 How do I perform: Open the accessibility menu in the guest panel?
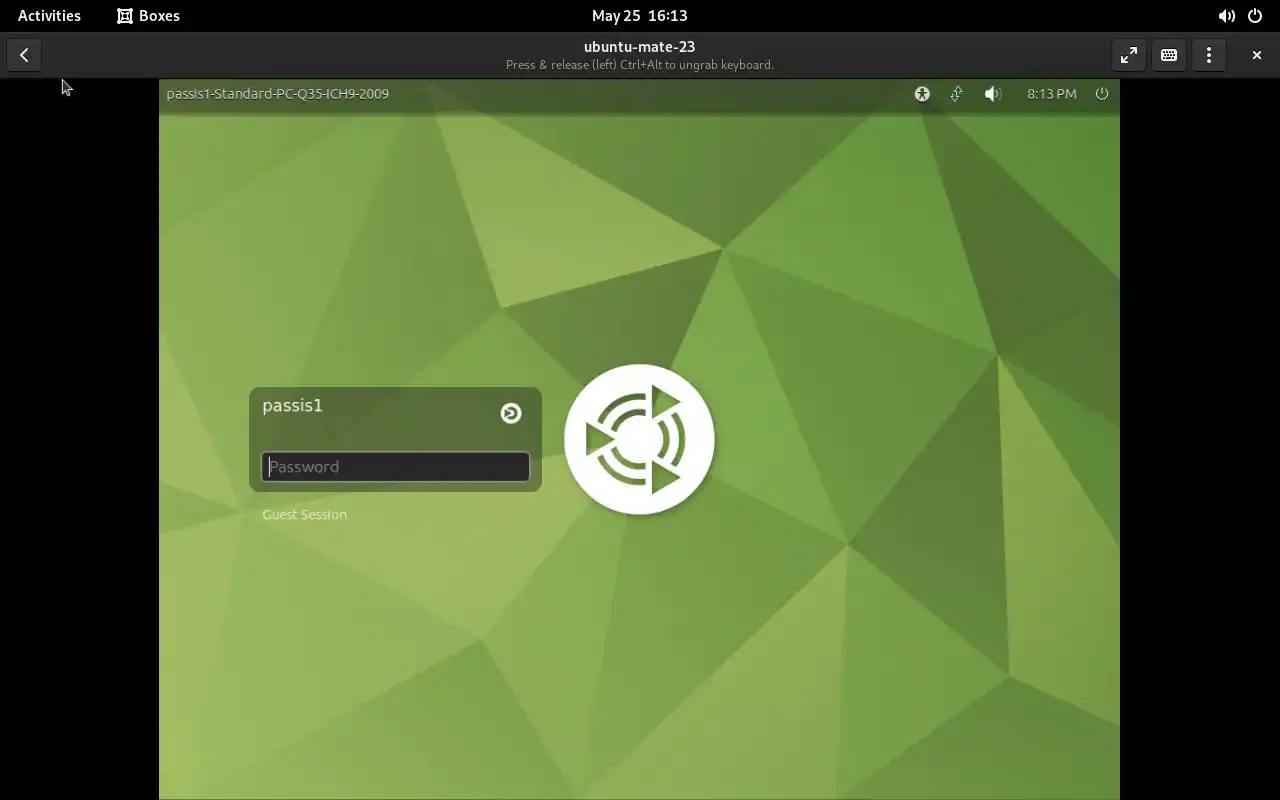[x=922, y=93]
